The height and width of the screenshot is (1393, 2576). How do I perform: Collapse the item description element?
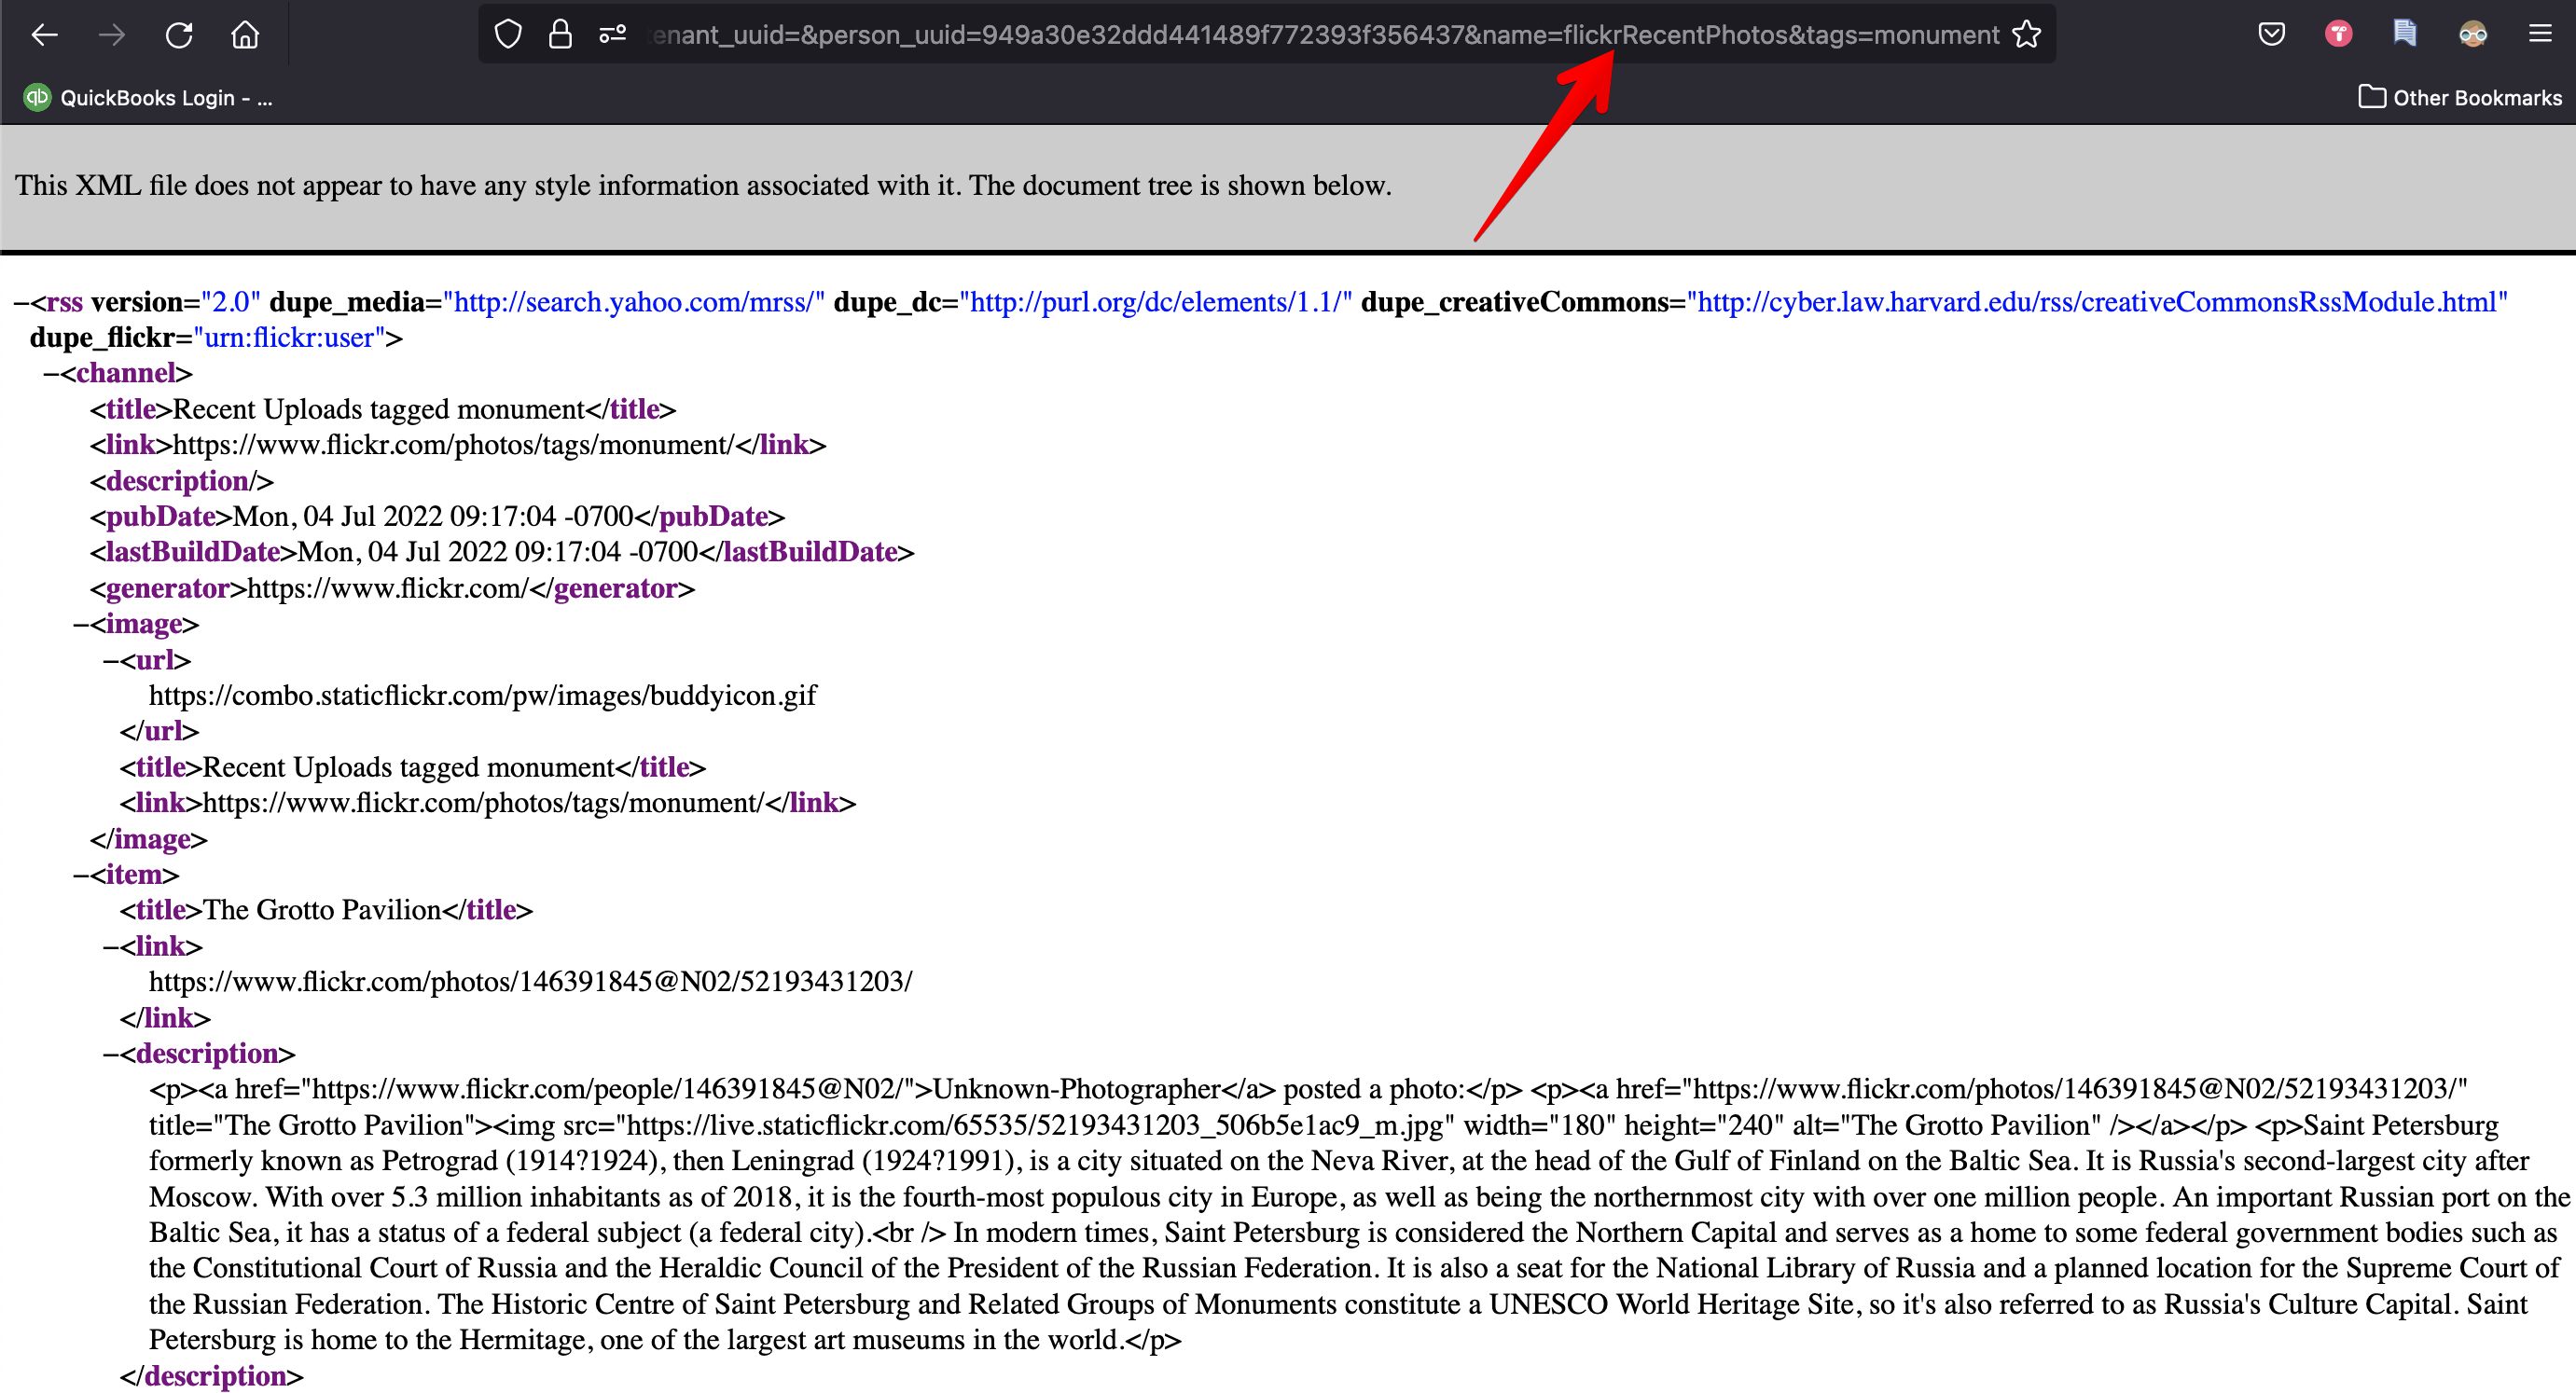111,1054
